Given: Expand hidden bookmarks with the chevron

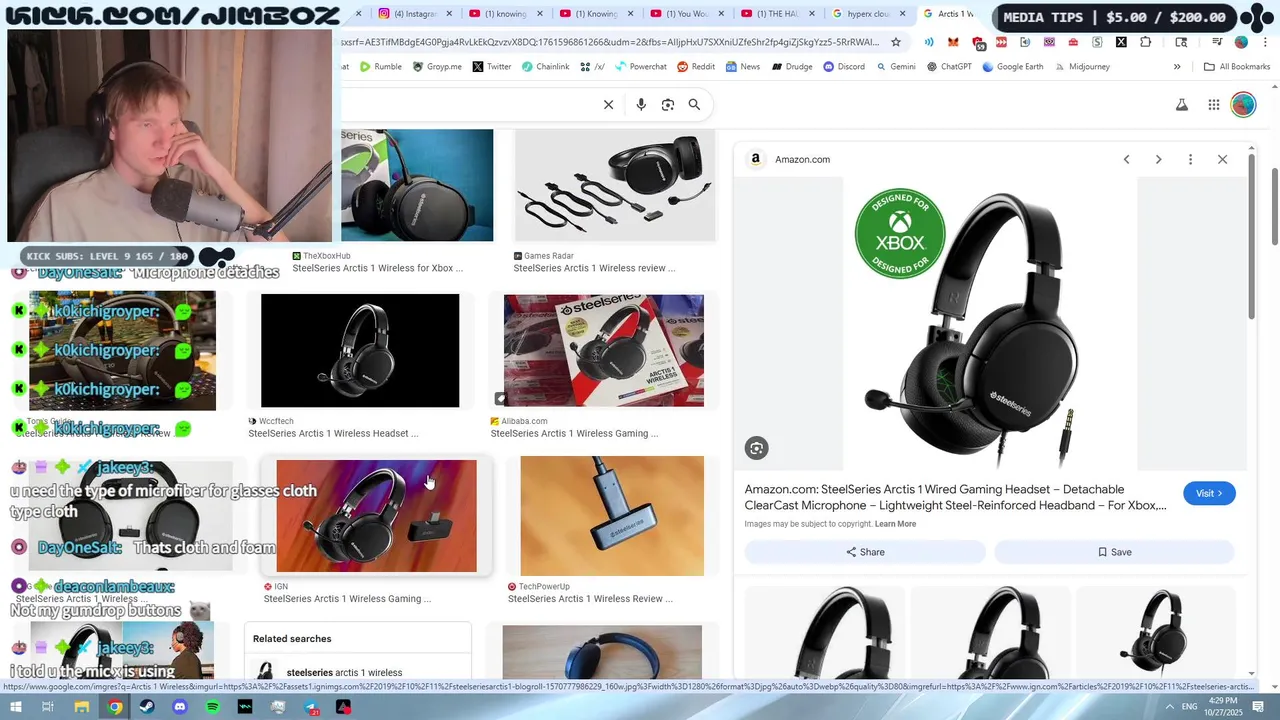Looking at the screenshot, I should click(1177, 67).
